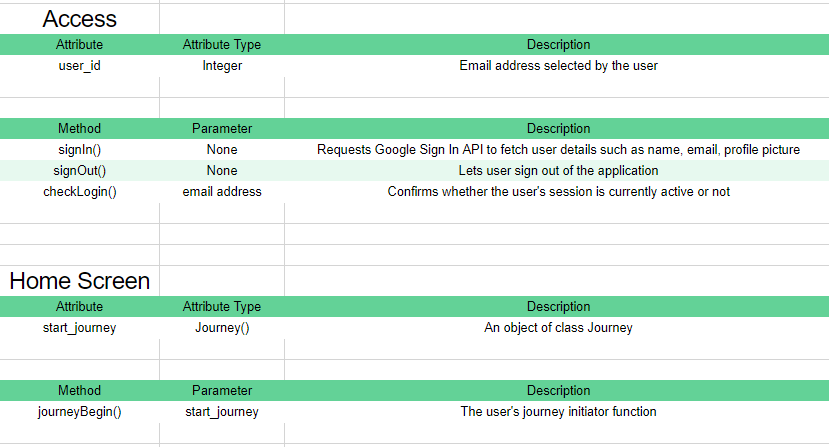829x447 pixels.
Task: Click the start_journey parameter cell beside journeyBegin()
Action: pyautogui.click(x=222, y=412)
